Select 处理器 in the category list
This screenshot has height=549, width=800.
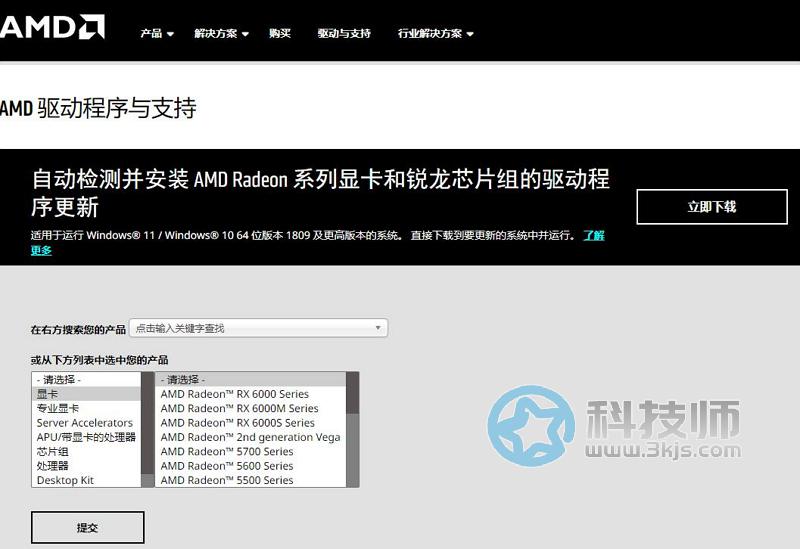86,465
